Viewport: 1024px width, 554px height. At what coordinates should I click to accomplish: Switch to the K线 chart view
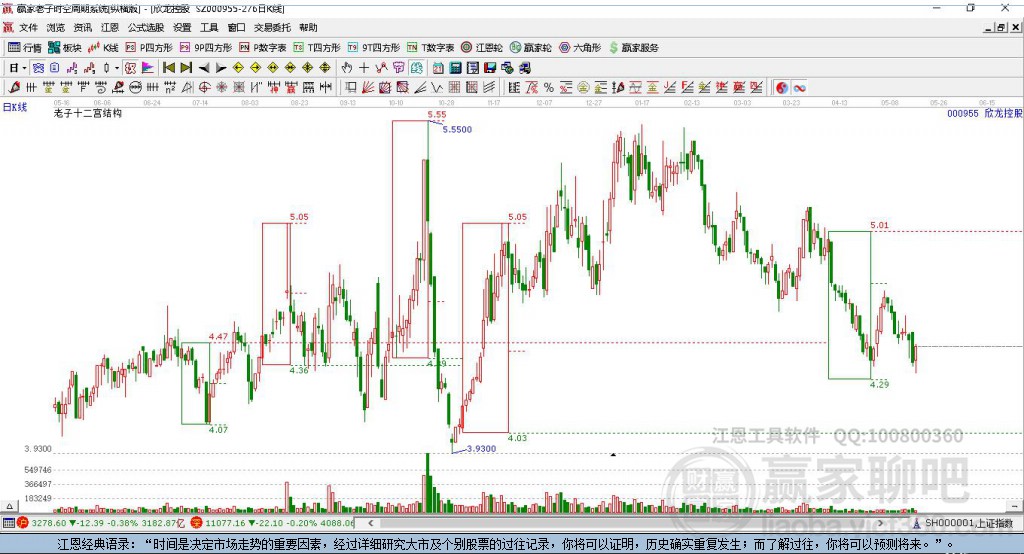[x=103, y=48]
